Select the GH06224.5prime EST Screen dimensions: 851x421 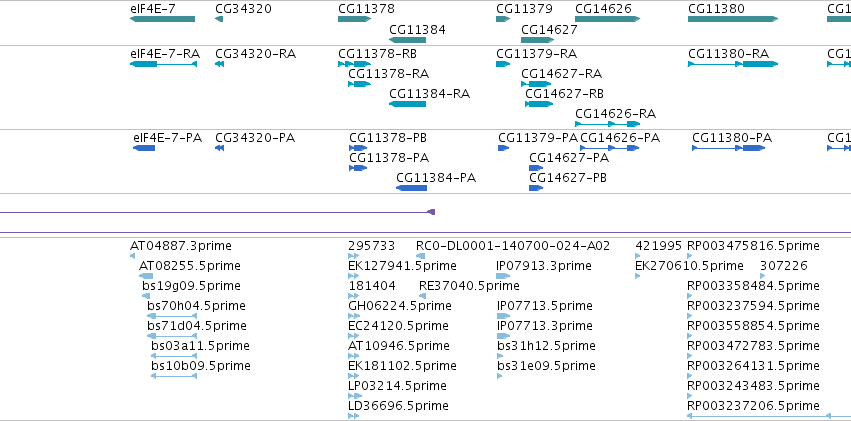click(354, 316)
